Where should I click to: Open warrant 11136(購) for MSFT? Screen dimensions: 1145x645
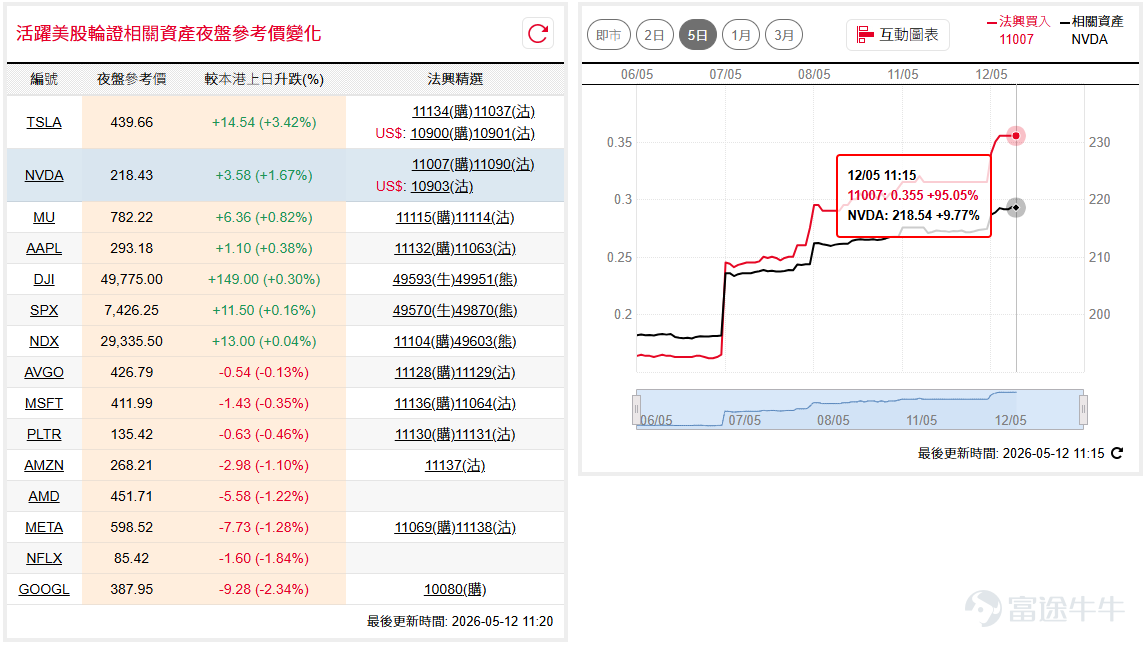pyautogui.click(x=425, y=403)
